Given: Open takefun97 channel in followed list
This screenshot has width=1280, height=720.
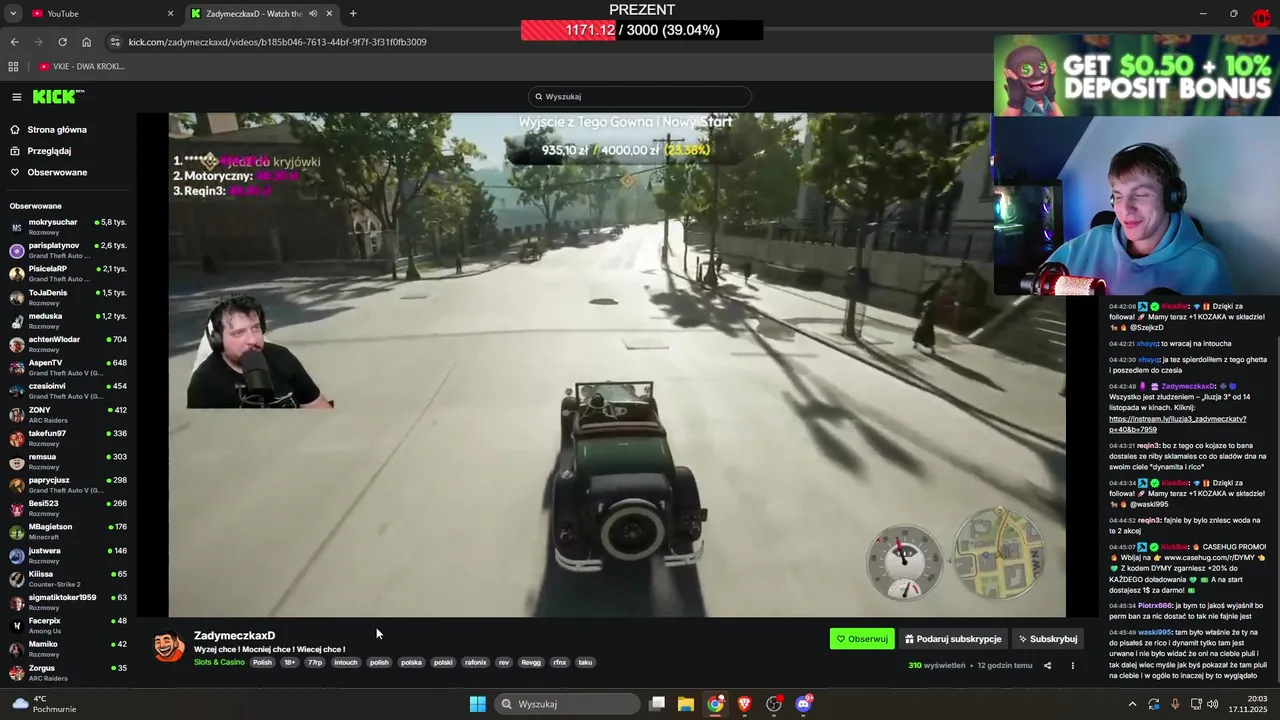Looking at the screenshot, I should (68, 438).
